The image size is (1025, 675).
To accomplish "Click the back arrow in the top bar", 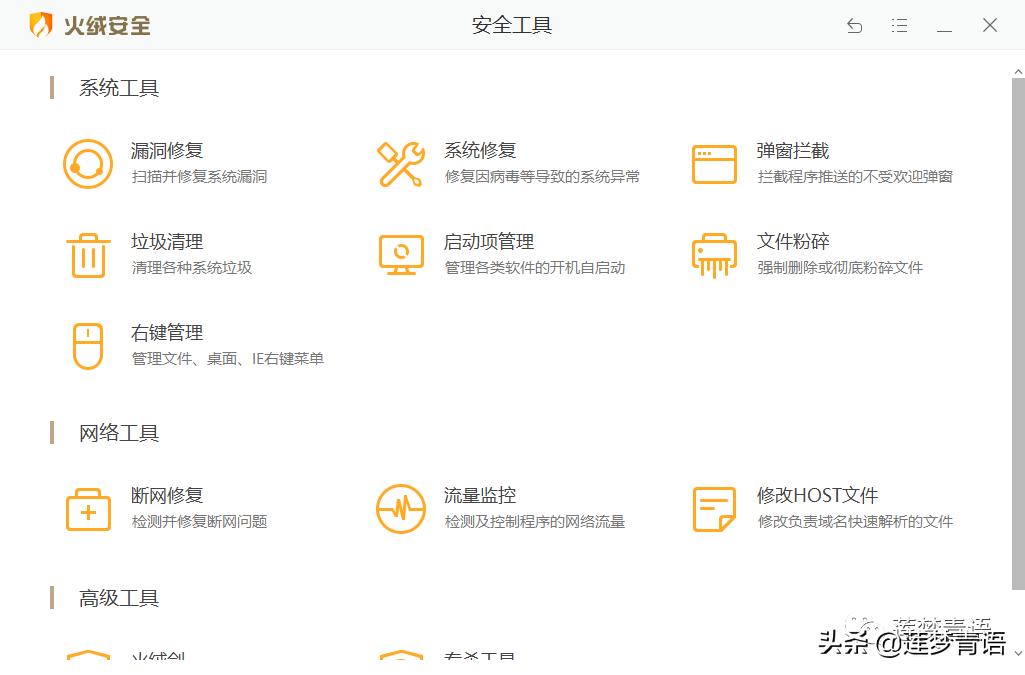I will [x=854, y=25].
